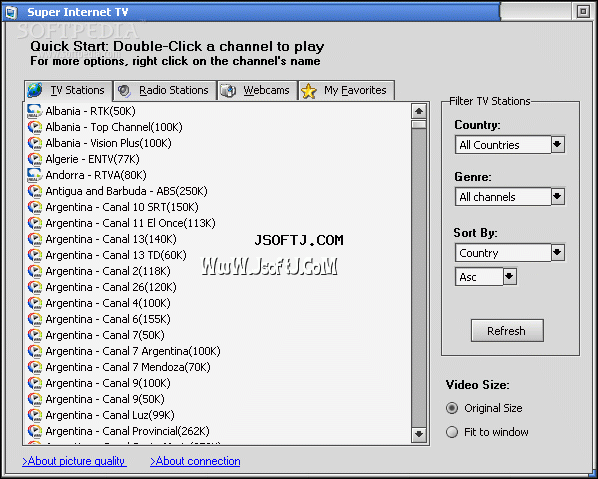Click the Country sort combo box field

click(503, 253)
